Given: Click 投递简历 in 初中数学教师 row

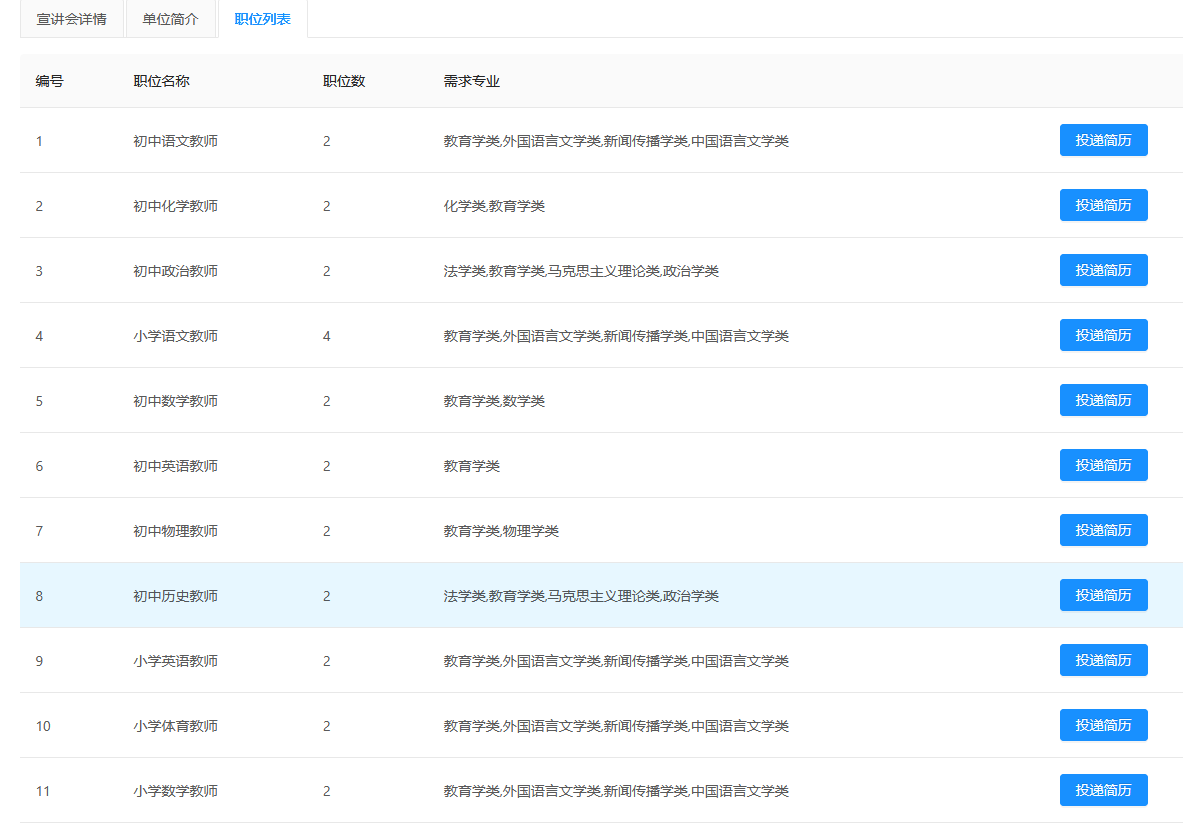Looking at the screenshot, I should point(1103,401).
